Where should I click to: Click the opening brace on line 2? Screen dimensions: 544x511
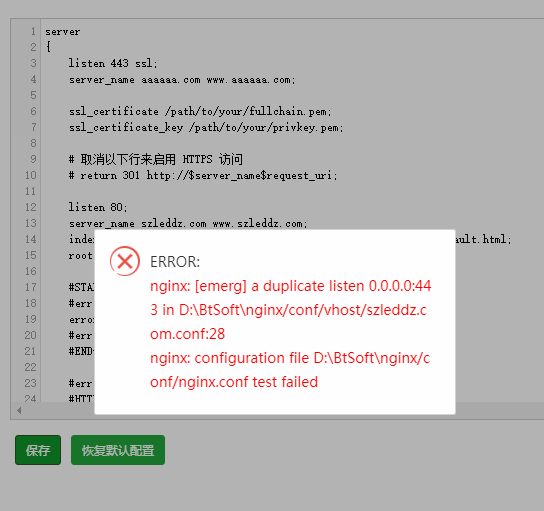(x=48, y=47)
